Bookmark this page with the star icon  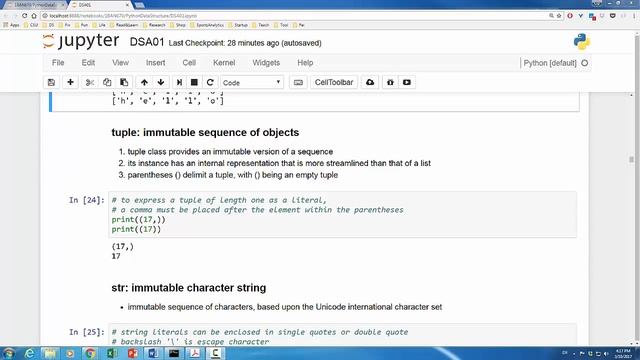[559, 16]
